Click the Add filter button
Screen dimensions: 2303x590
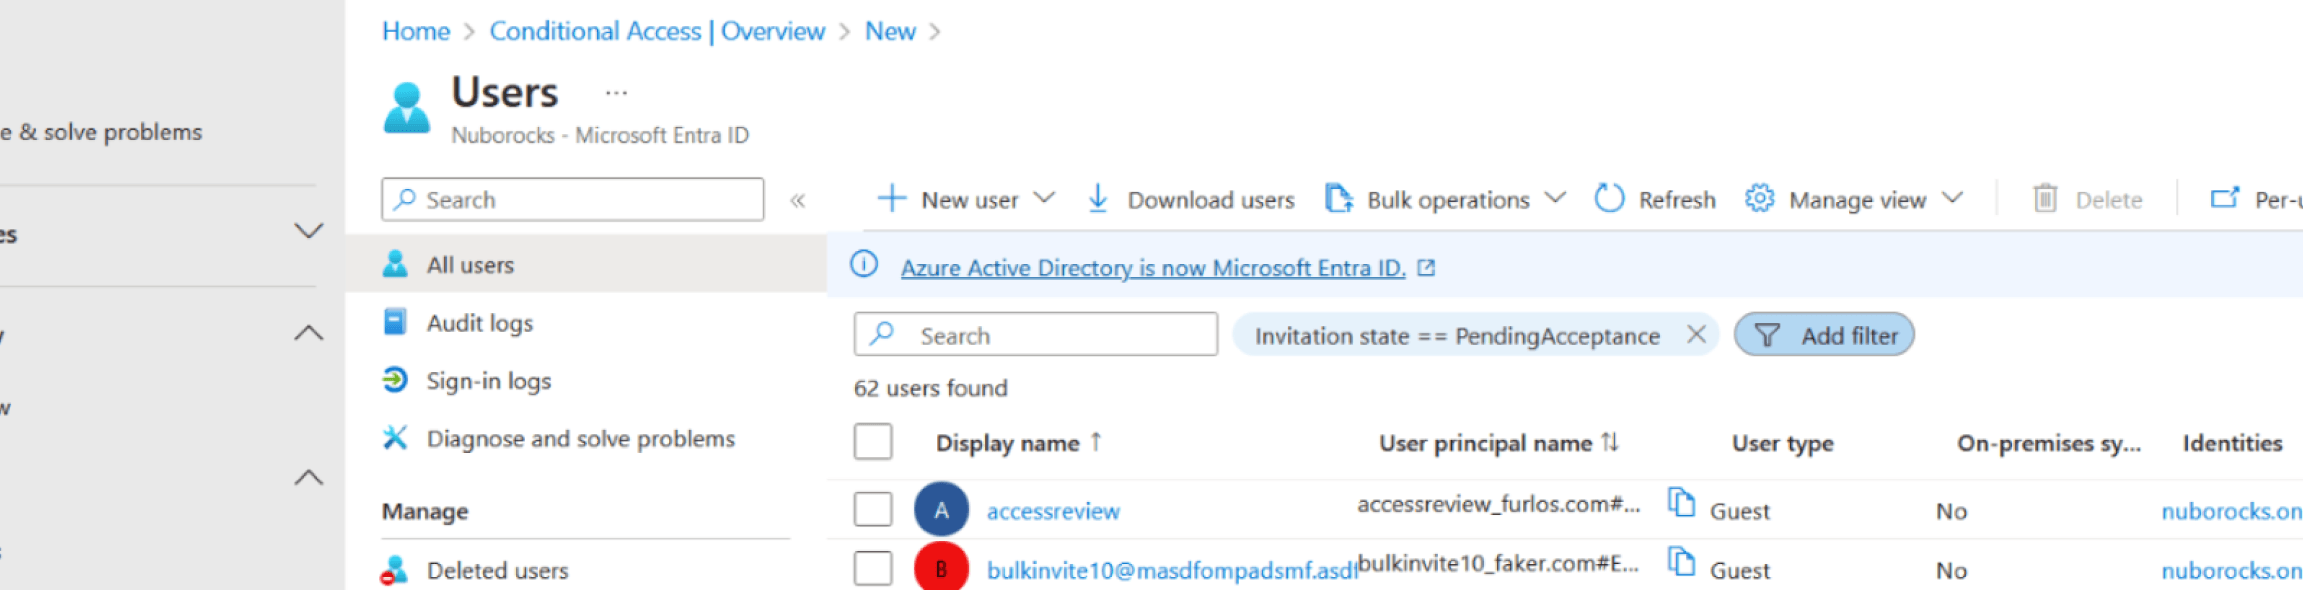coord(1824,335)
